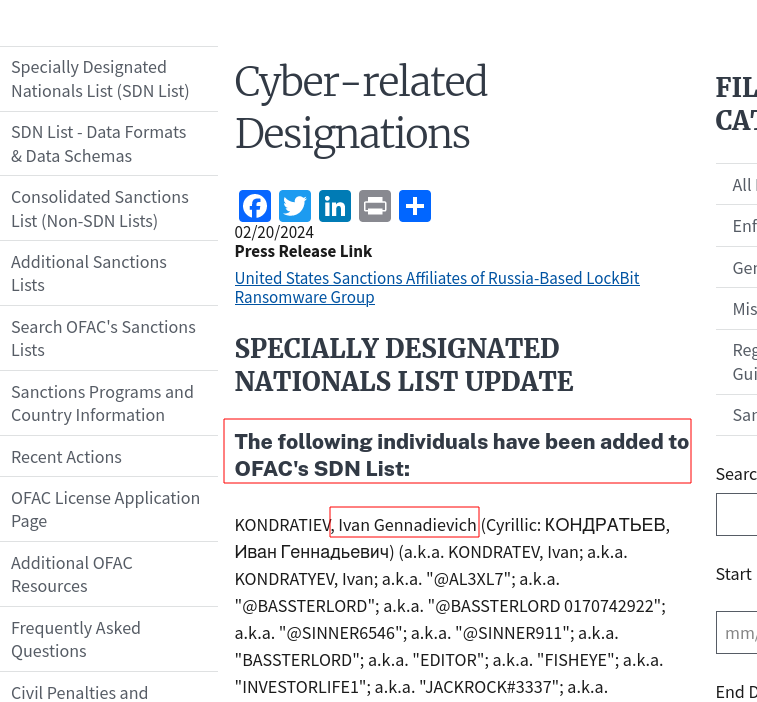
Task: Click the LinkedIn share icon
Action: pos(335,206)
